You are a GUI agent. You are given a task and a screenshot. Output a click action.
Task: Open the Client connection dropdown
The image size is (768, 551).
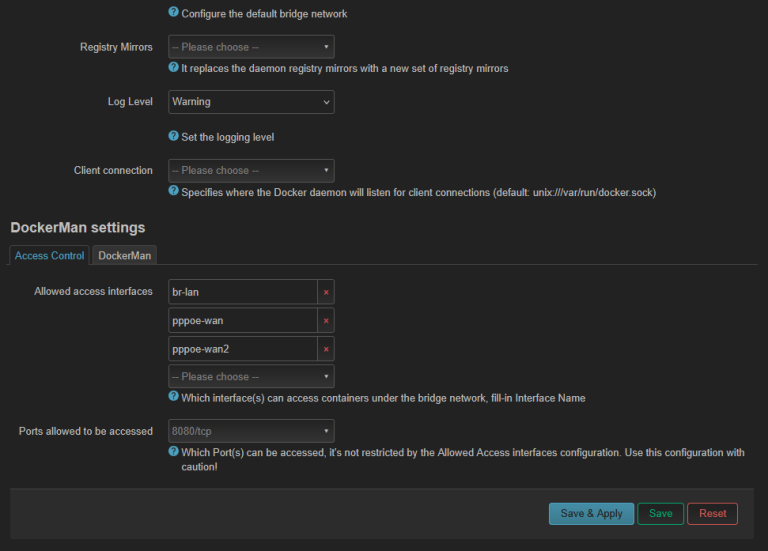pyautogui.click(x=251, y=171)
